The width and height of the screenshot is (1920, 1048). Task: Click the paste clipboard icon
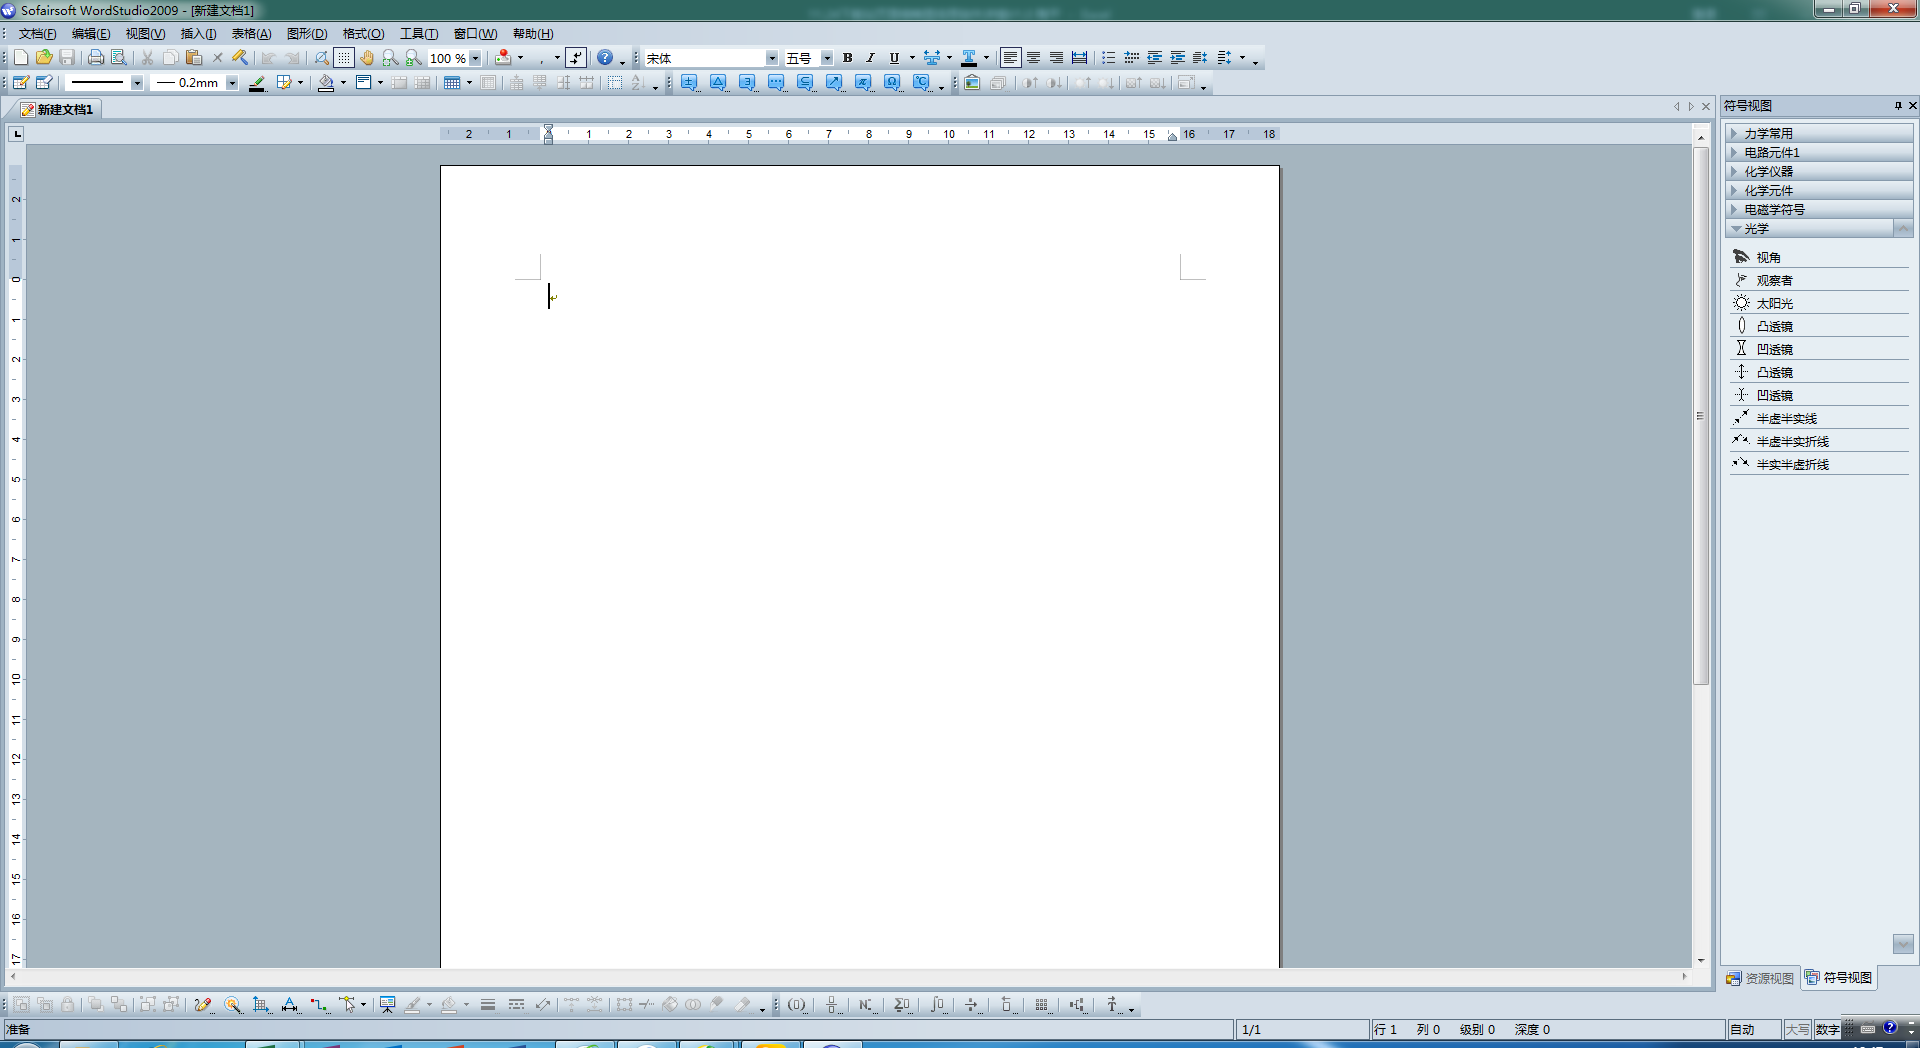(194, 58)
